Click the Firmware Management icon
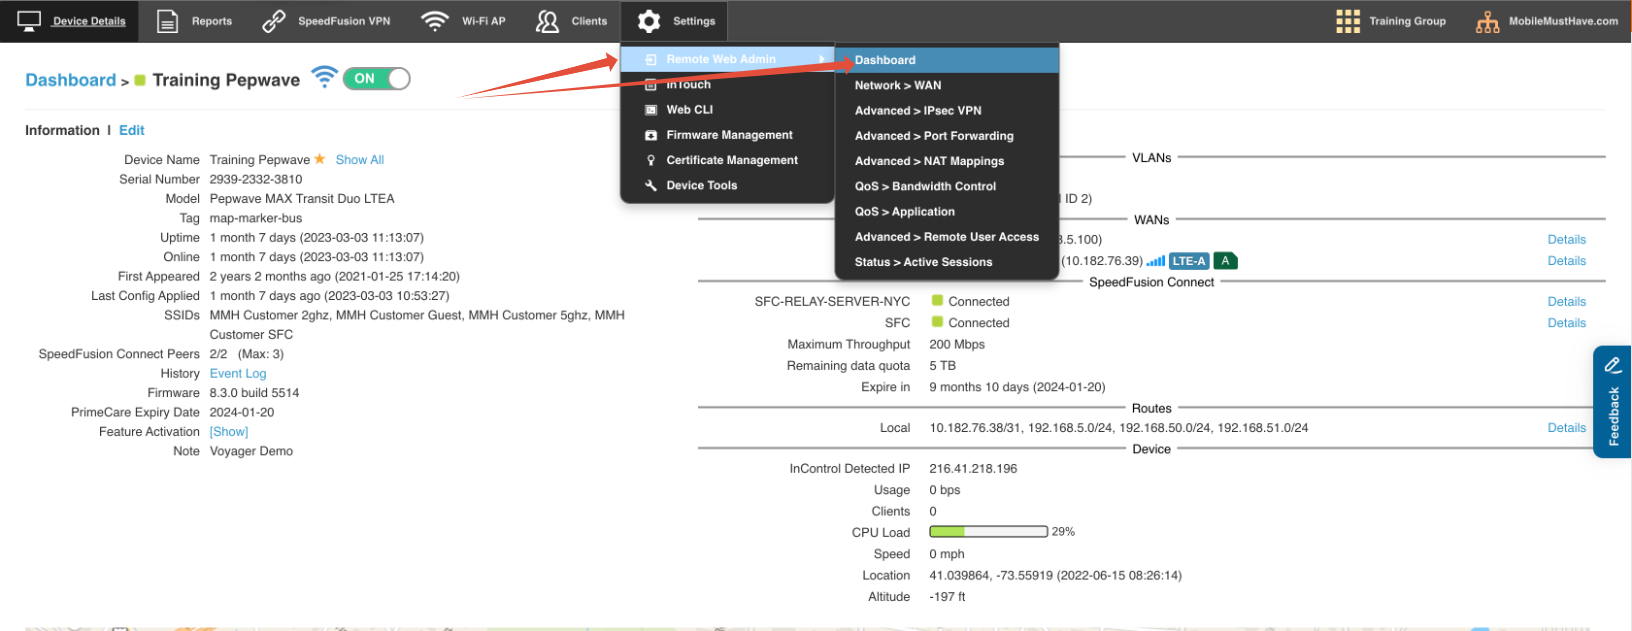 coord(651,135)
